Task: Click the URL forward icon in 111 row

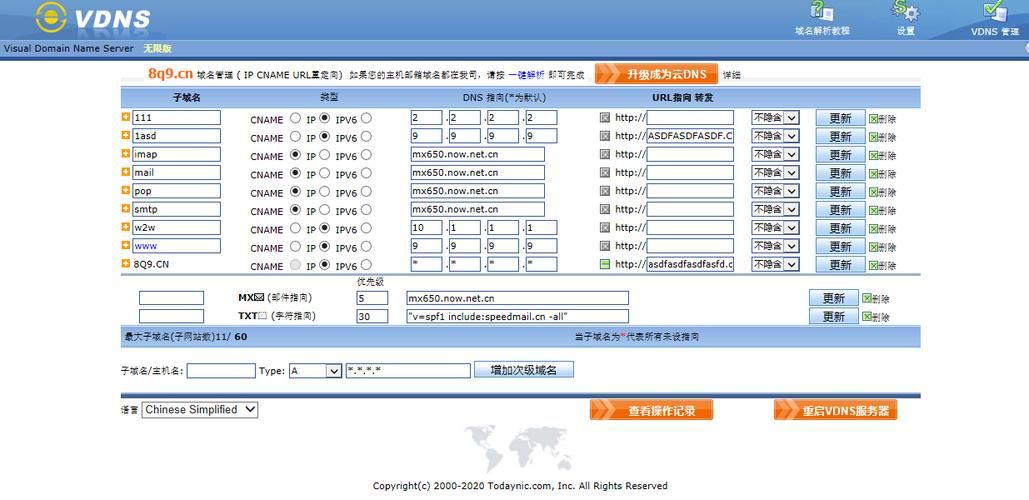Action: 605,117
